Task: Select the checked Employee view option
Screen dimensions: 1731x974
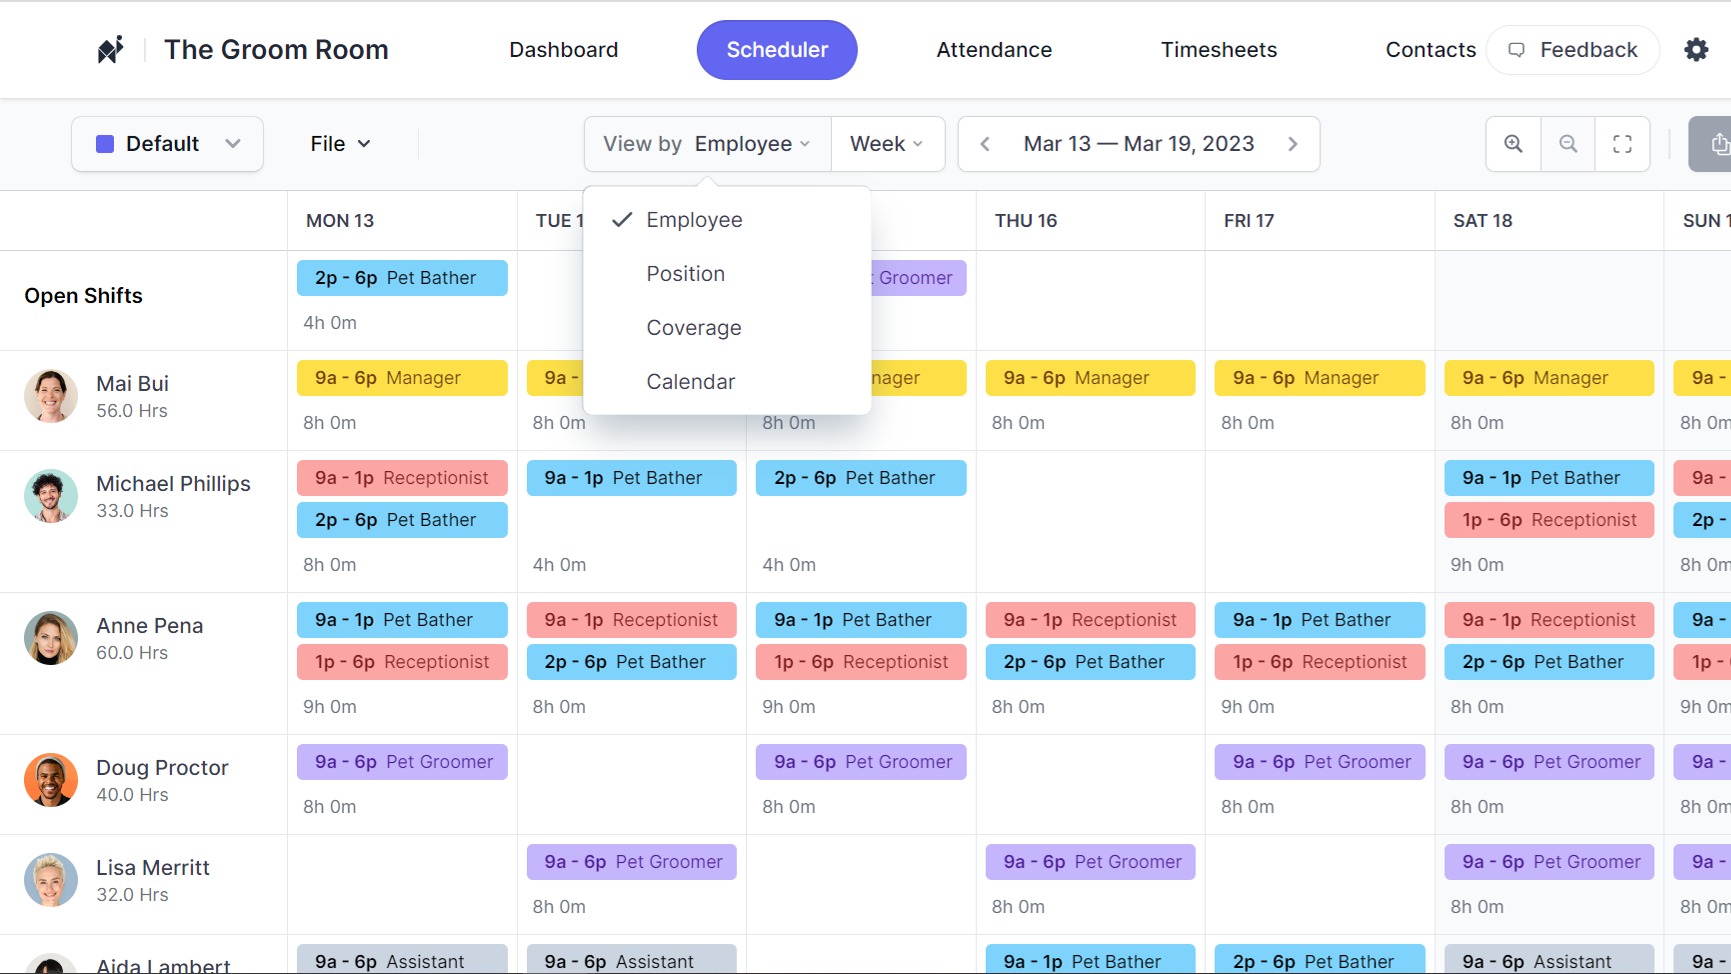Action: [694, 220]
